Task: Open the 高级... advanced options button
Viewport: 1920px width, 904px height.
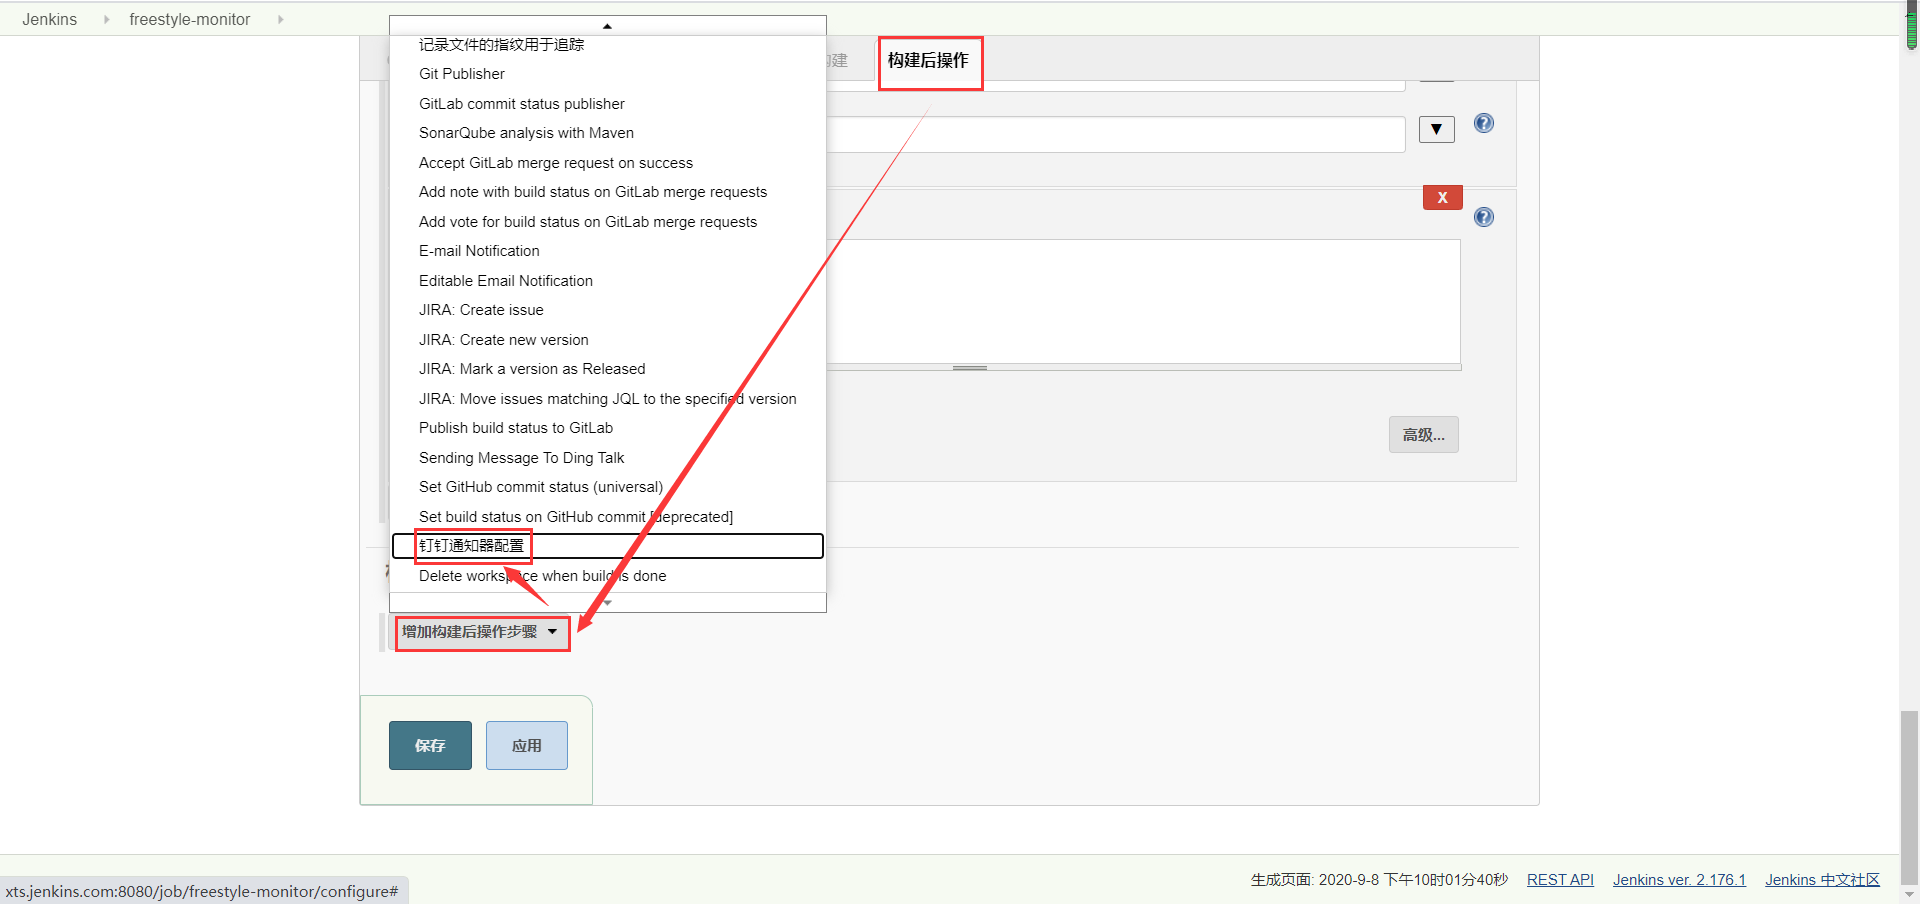Action: point(1423,435)
